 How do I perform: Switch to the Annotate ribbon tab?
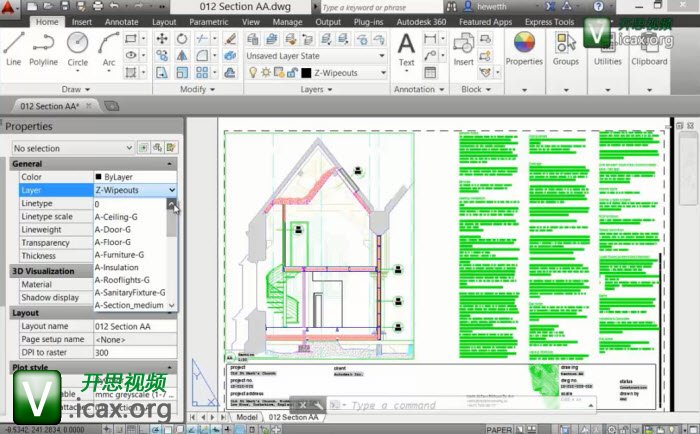[x=124, y=21]
